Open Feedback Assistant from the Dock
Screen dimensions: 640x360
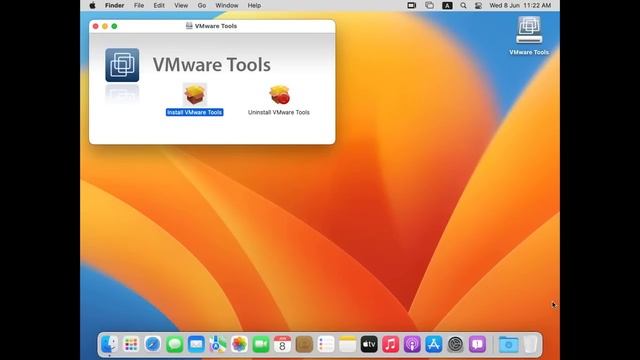click(x=477, y=344)
